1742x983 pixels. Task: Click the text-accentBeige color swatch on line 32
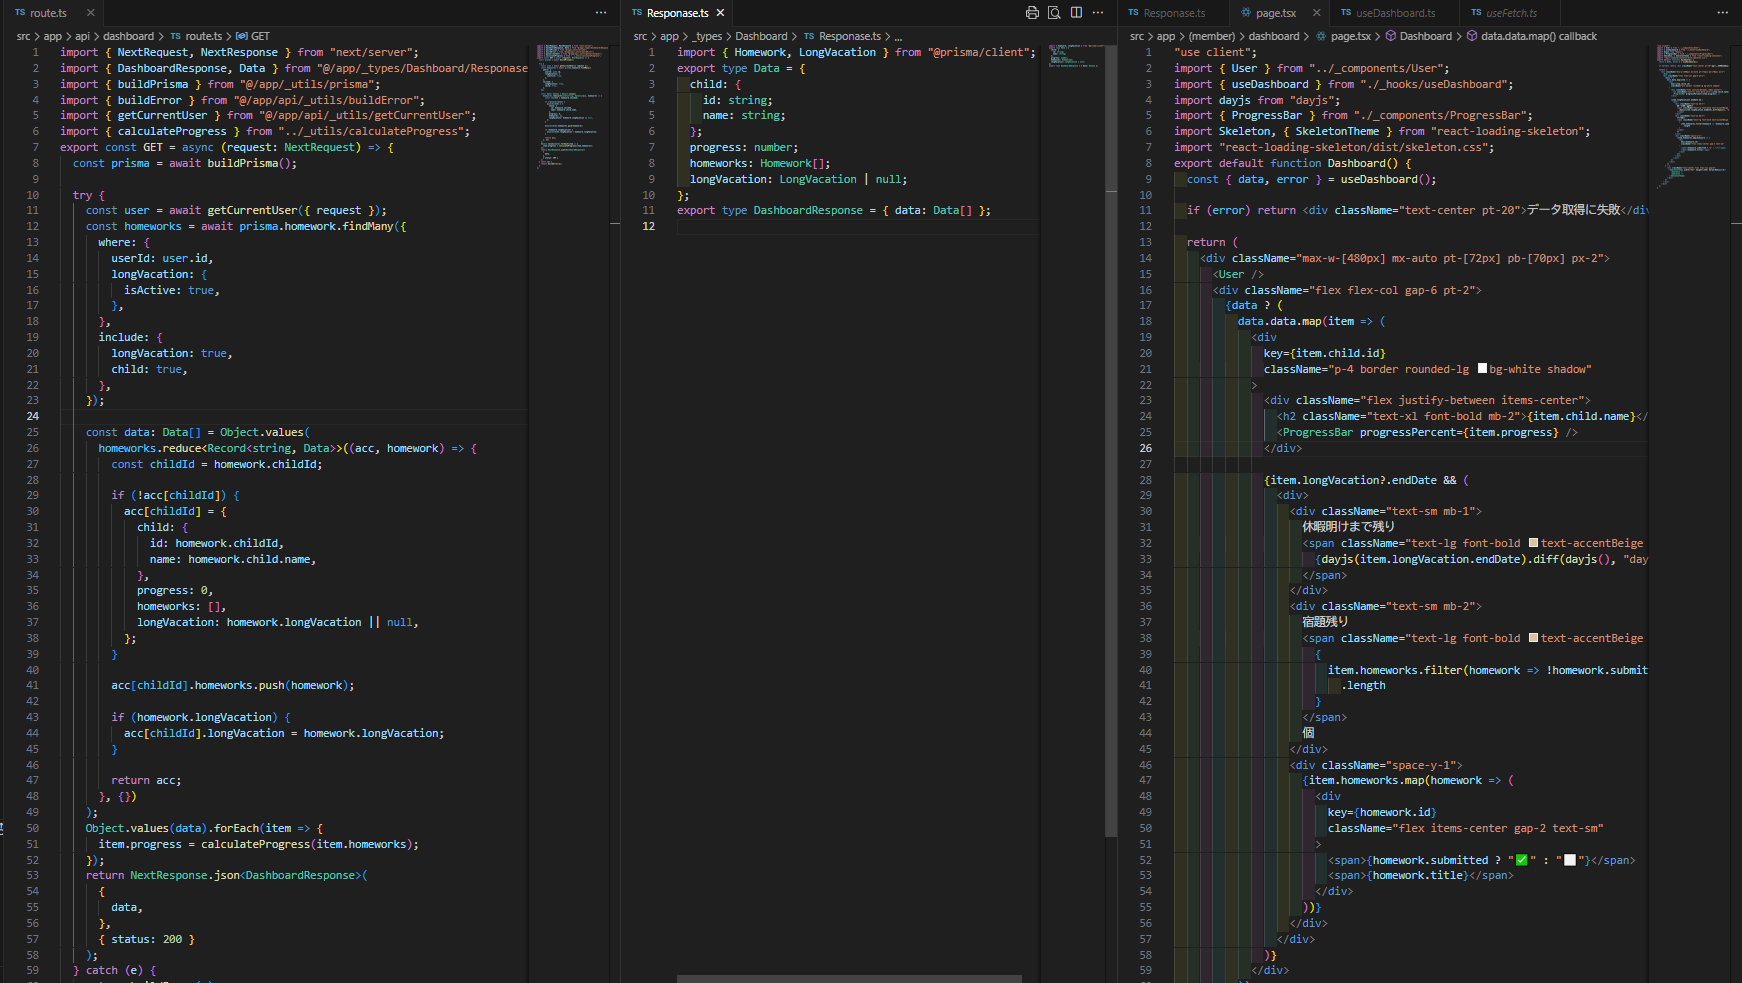(x=1533, y=543)
